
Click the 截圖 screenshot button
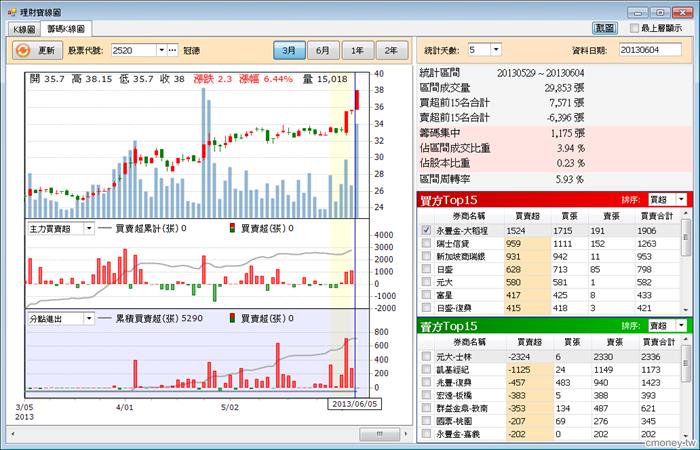604,28
